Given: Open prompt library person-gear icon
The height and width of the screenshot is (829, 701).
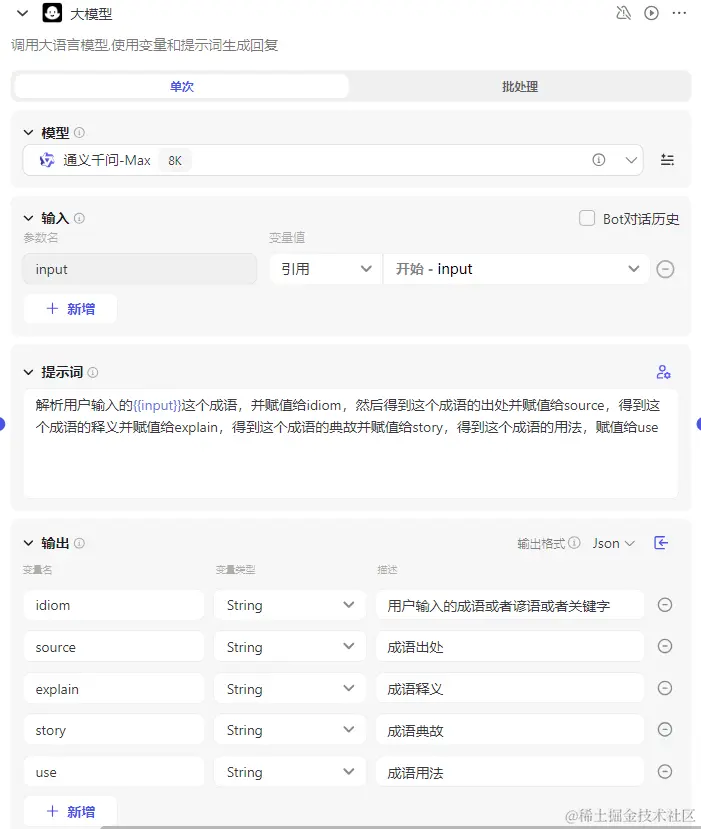Looking at the screenshot, I should coord(663,372).
